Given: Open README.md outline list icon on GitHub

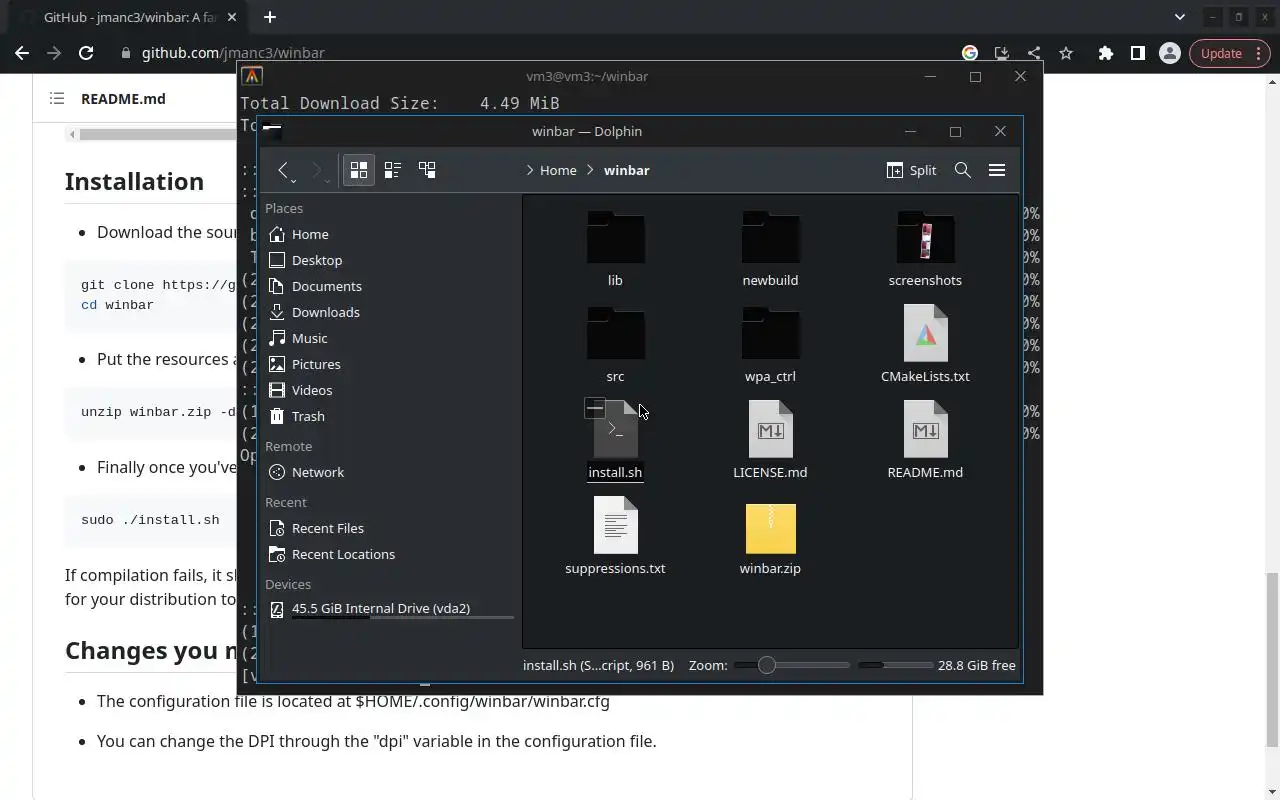Looking at the screenshot, I should pos(57,98).
